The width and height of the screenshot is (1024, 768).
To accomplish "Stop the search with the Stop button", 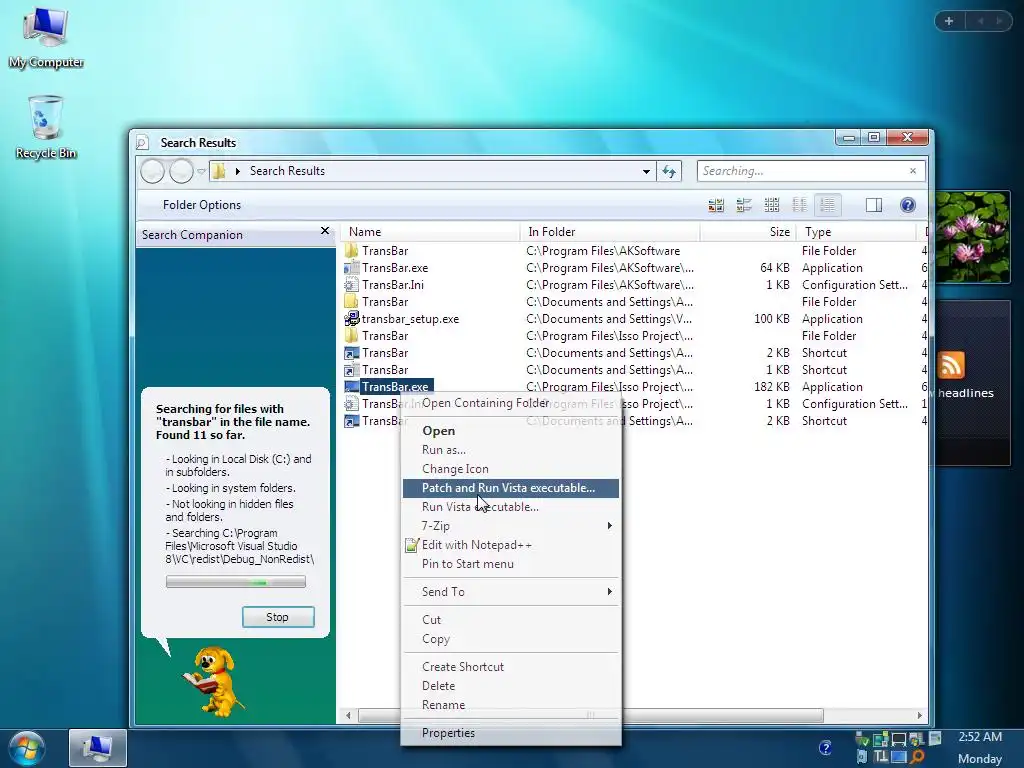I will [x=278, y=617].
